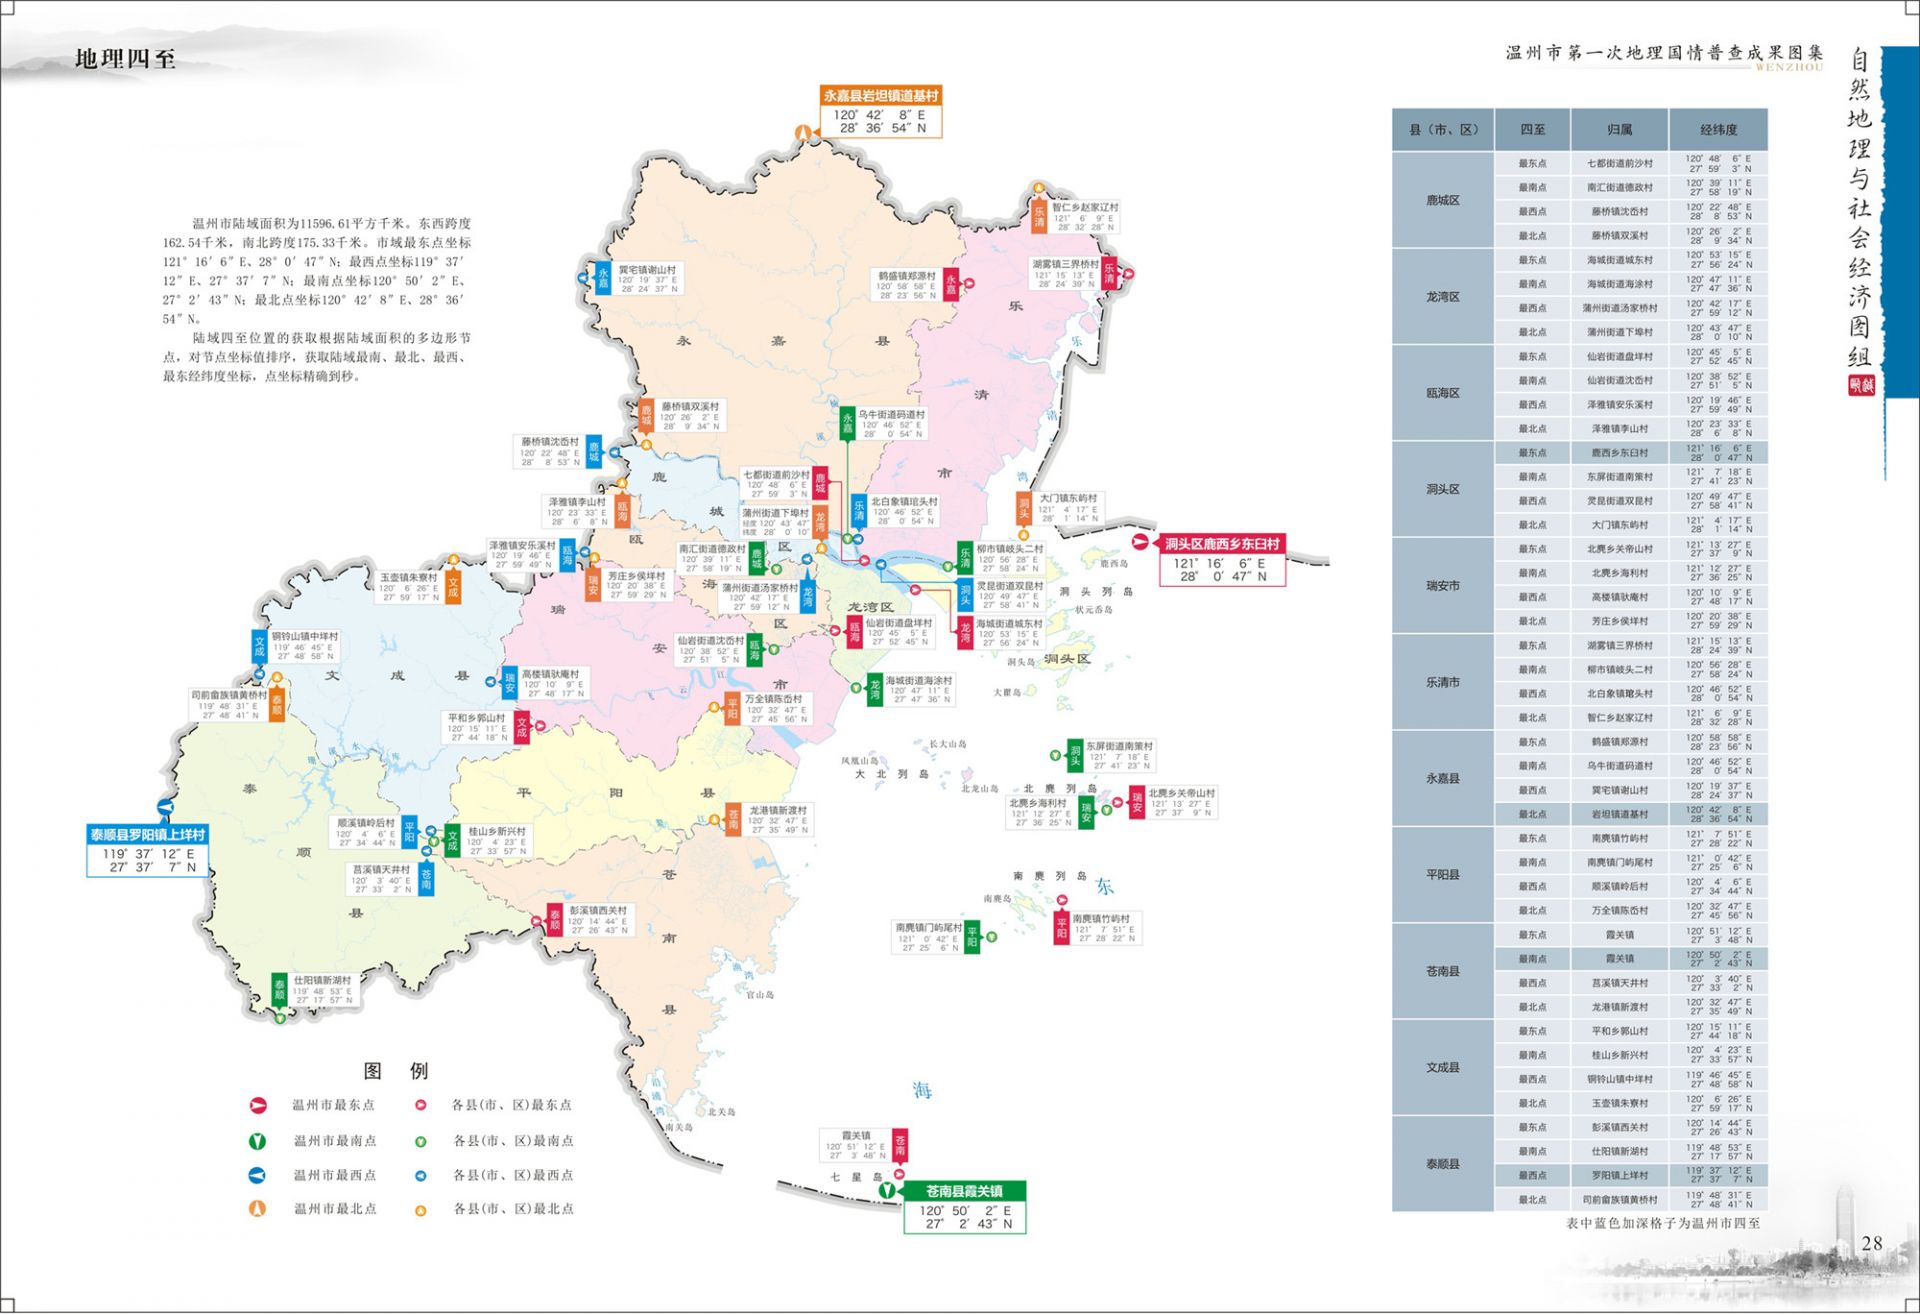The height and width of the screenshot is (1315, 1920).
Task: Click the green 温州市最南点 legend icon
Action: pyautogui.click(x=257, y=1141)
